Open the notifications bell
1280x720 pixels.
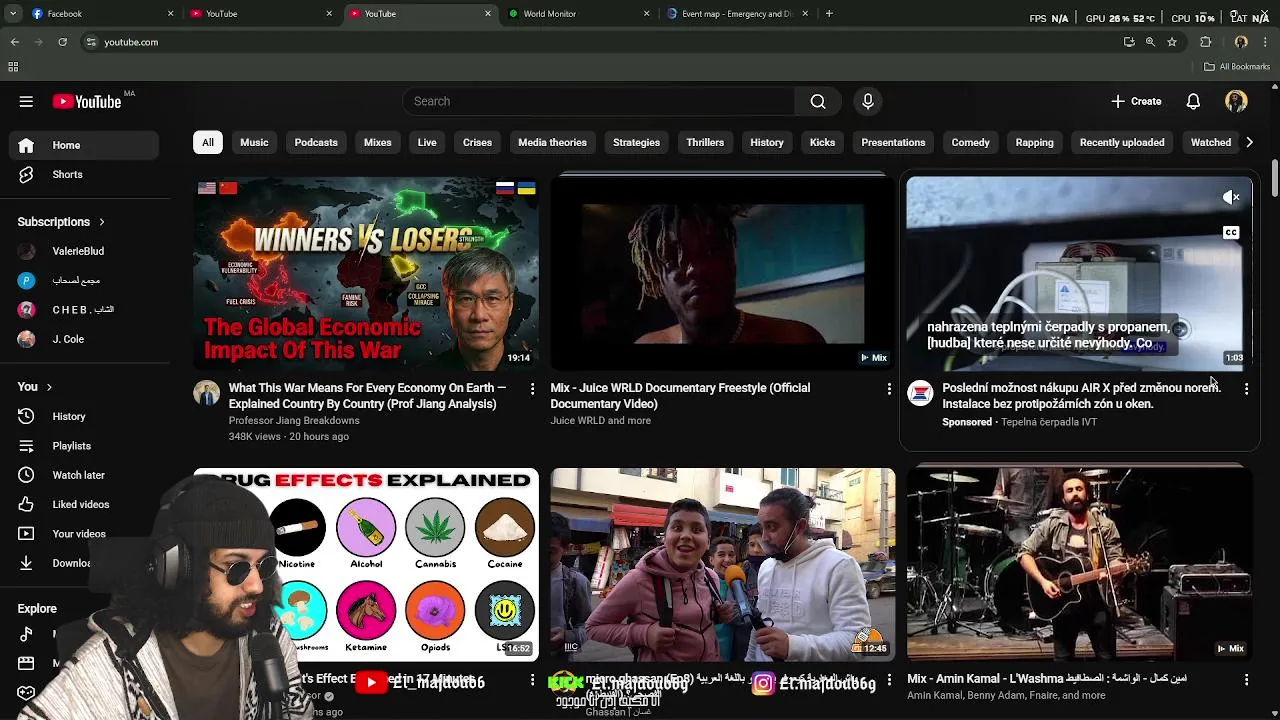click(x=1193, y=101)
